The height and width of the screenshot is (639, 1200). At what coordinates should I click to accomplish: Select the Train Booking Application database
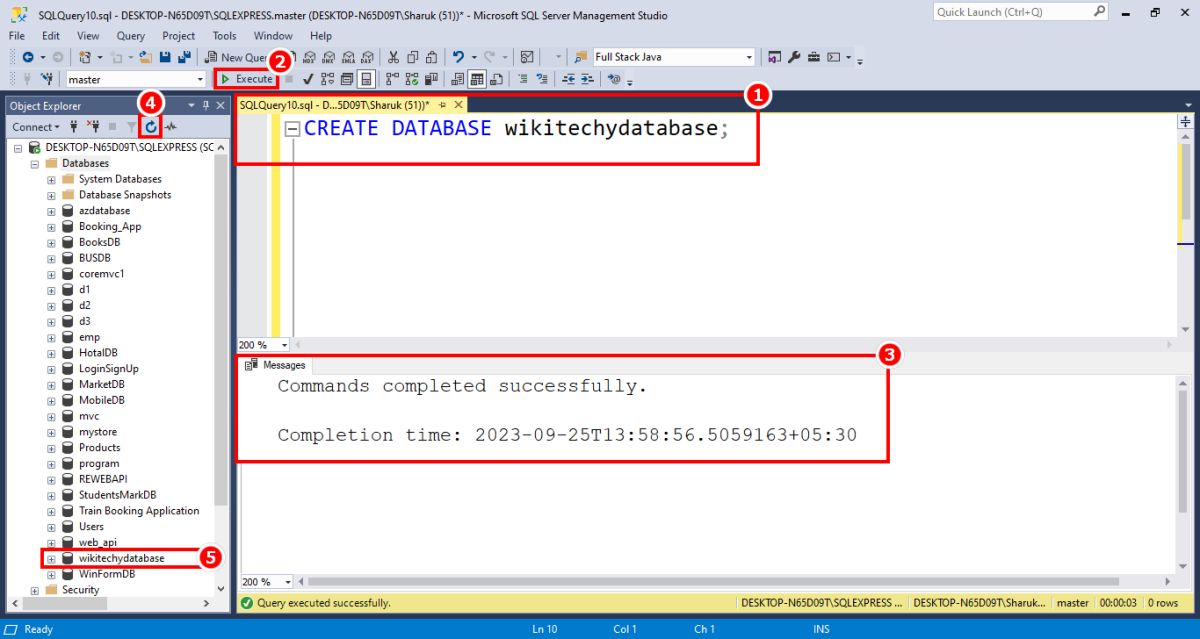[139, 511]
